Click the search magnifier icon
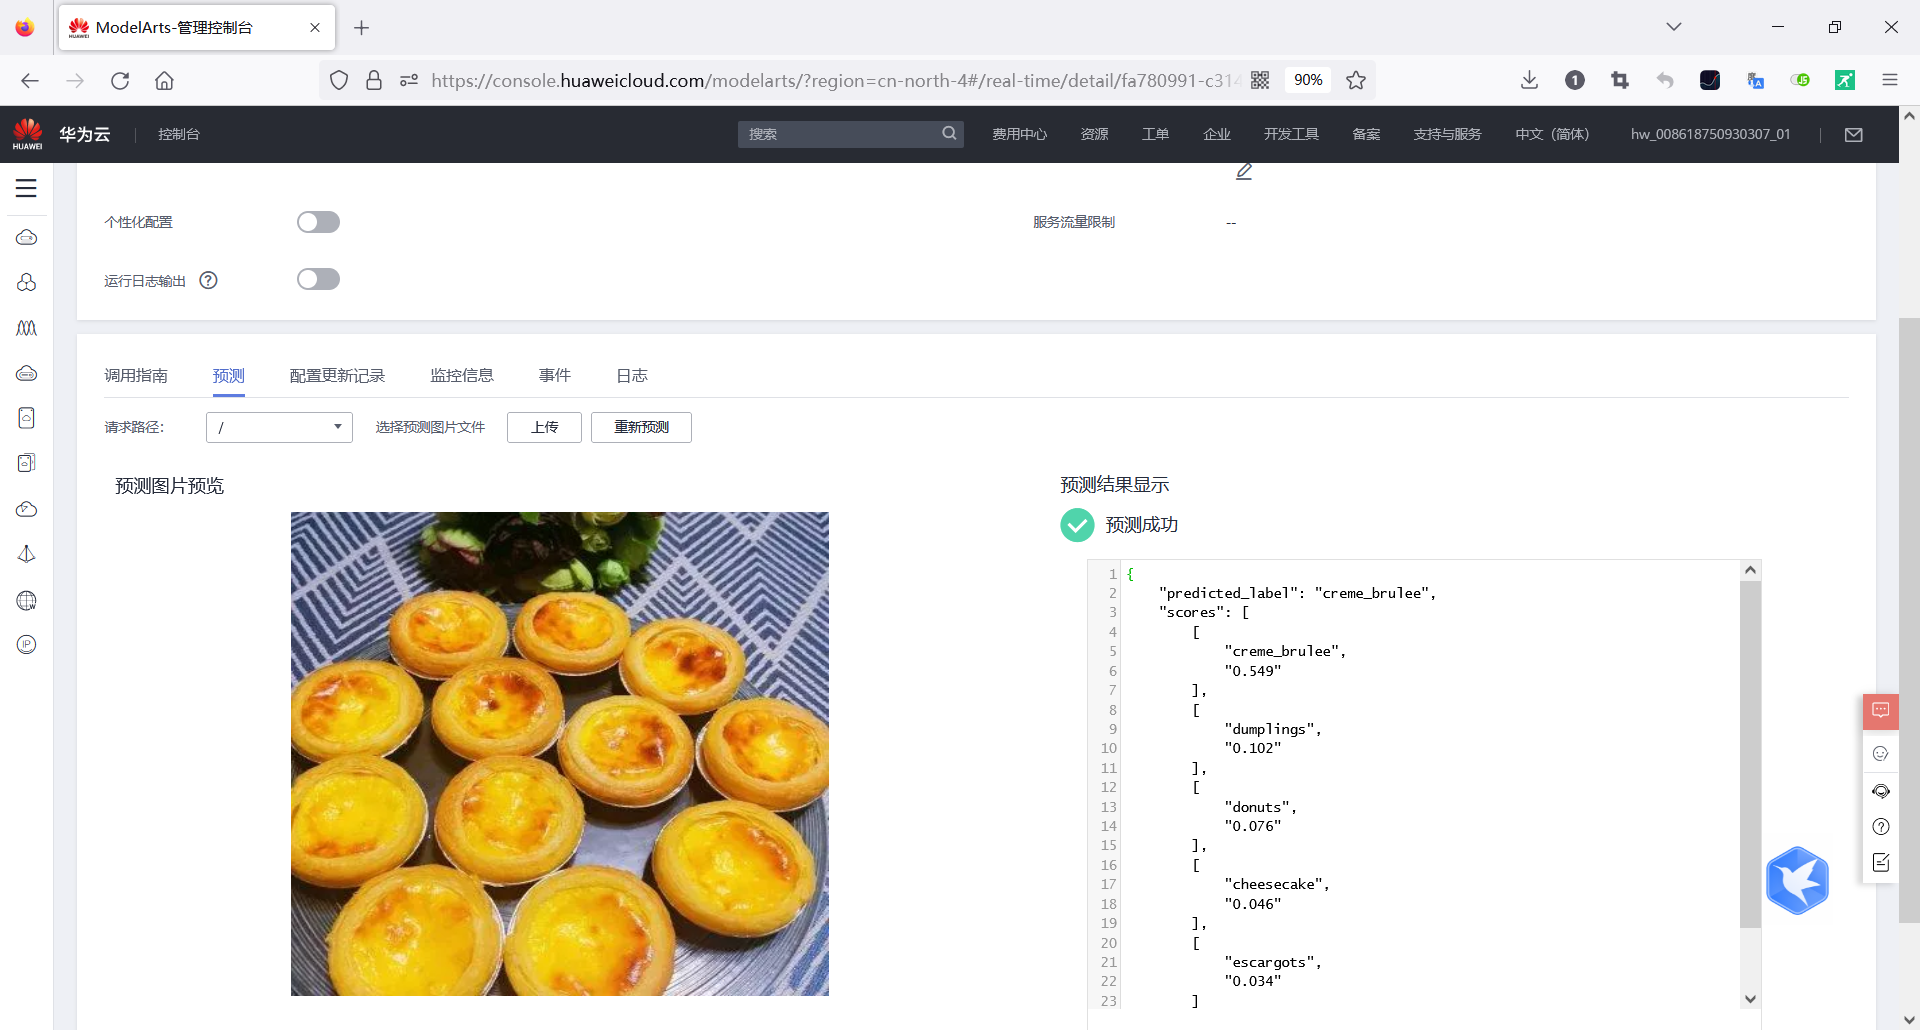Image resolution: width=1920 pixels, height=1030 pixels. coord(949,133)
